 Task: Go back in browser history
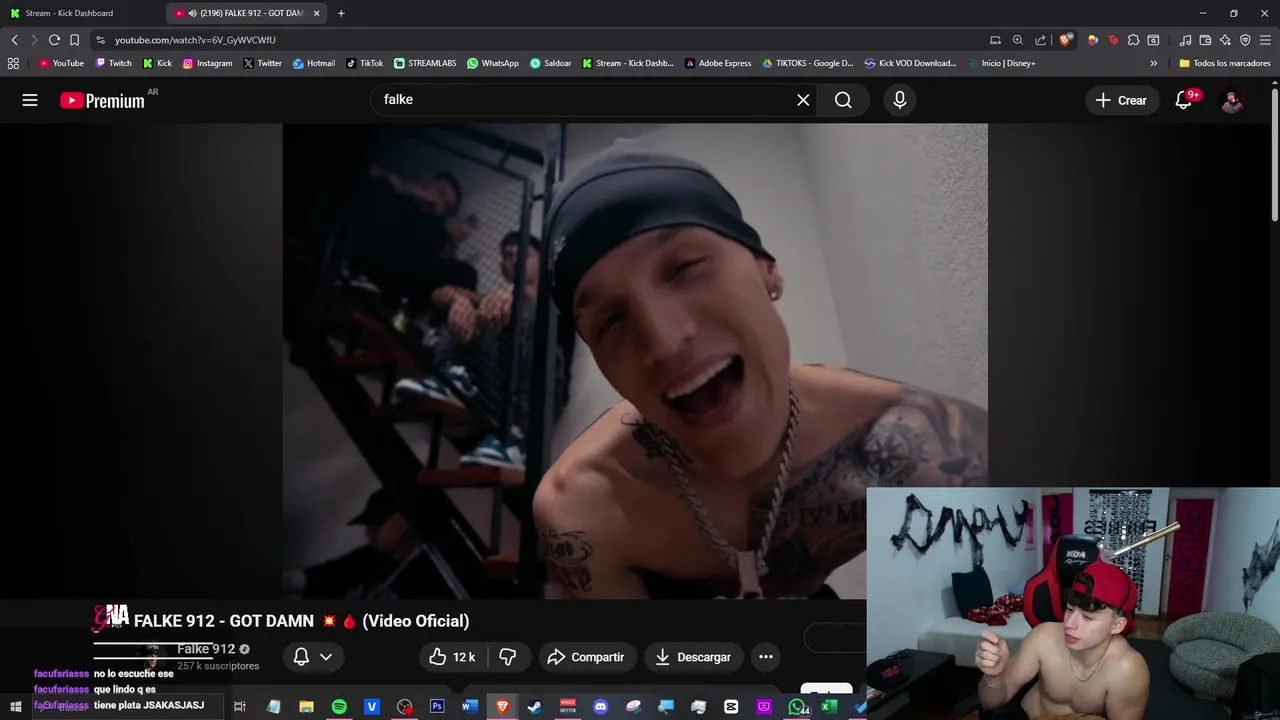click(x=14, y=40)
